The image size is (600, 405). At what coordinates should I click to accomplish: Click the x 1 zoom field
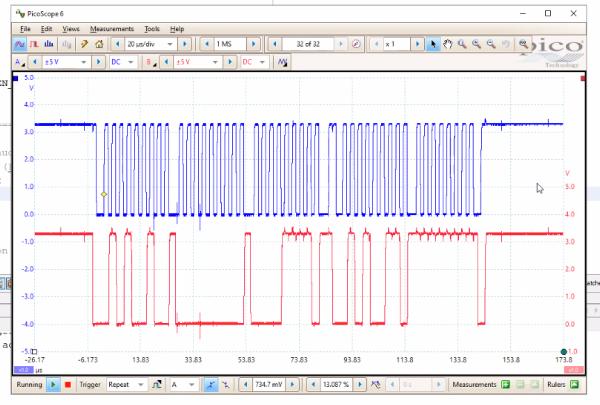pyautogui.click(x=397, y=44)
